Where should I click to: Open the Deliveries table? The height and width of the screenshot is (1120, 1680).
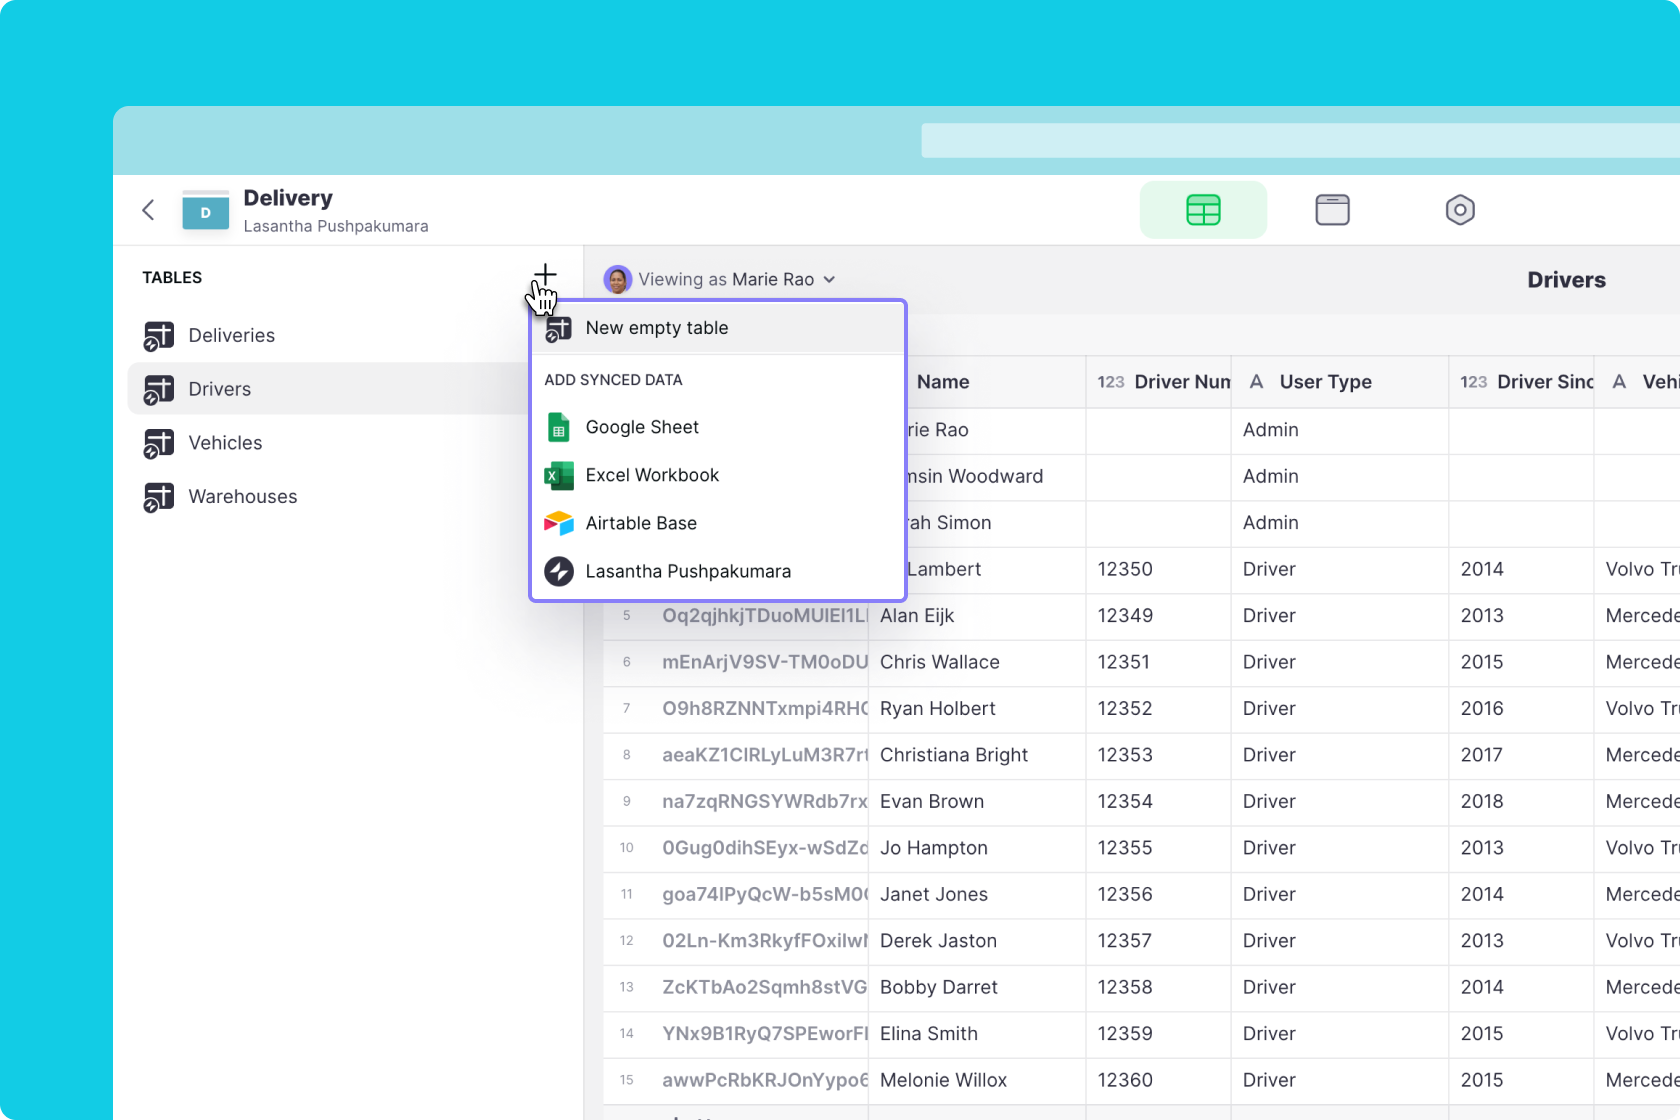pos(231,336)
